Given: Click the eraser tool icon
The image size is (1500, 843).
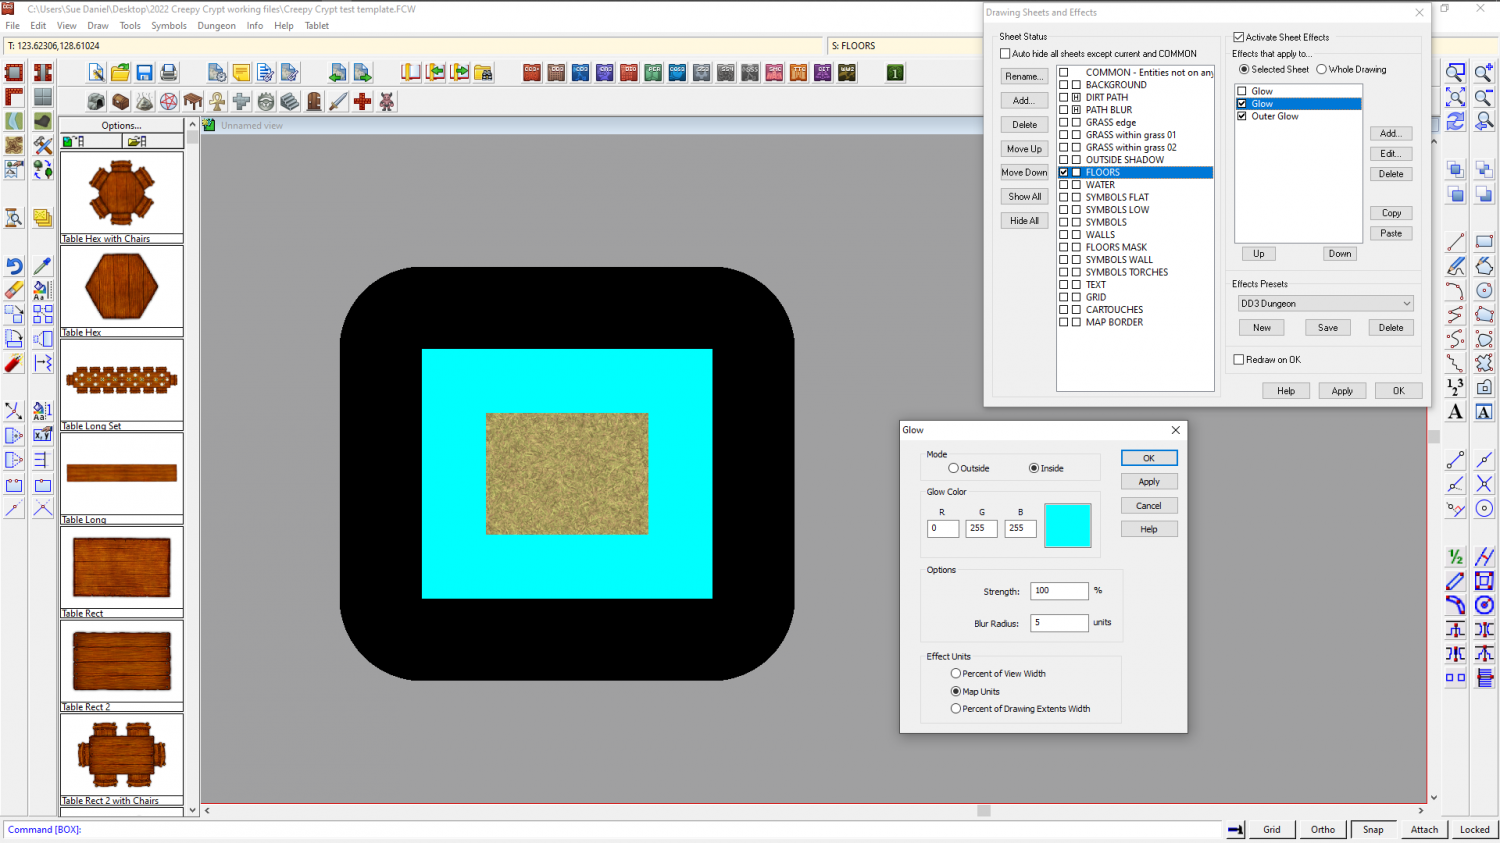Looking at the screenshot, I should (14, 290).
